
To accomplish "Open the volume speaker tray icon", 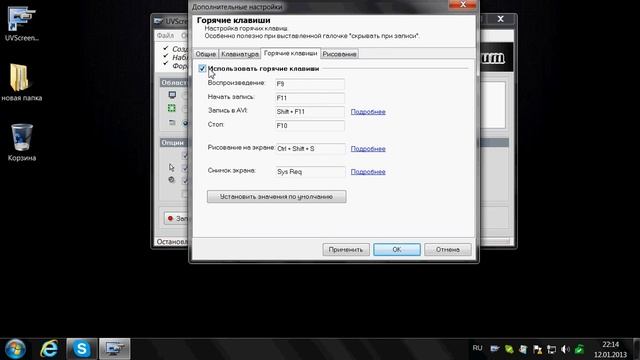I will 565,349.
